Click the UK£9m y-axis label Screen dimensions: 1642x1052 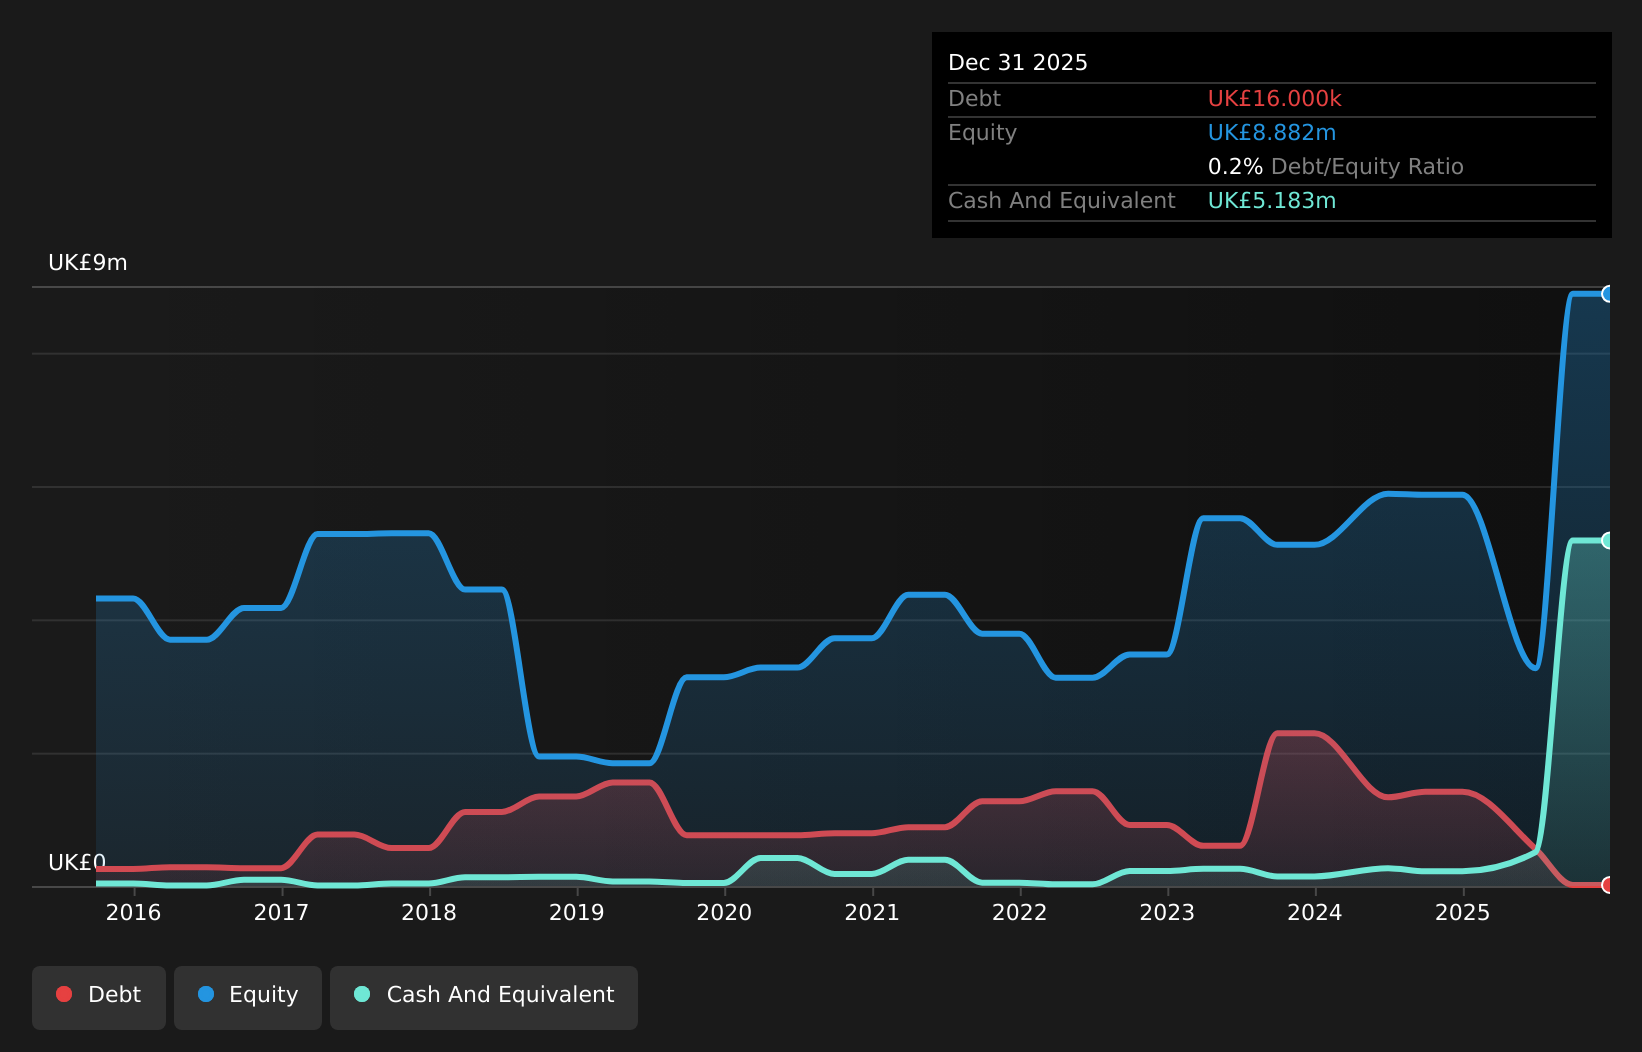[x=88, y=263]
